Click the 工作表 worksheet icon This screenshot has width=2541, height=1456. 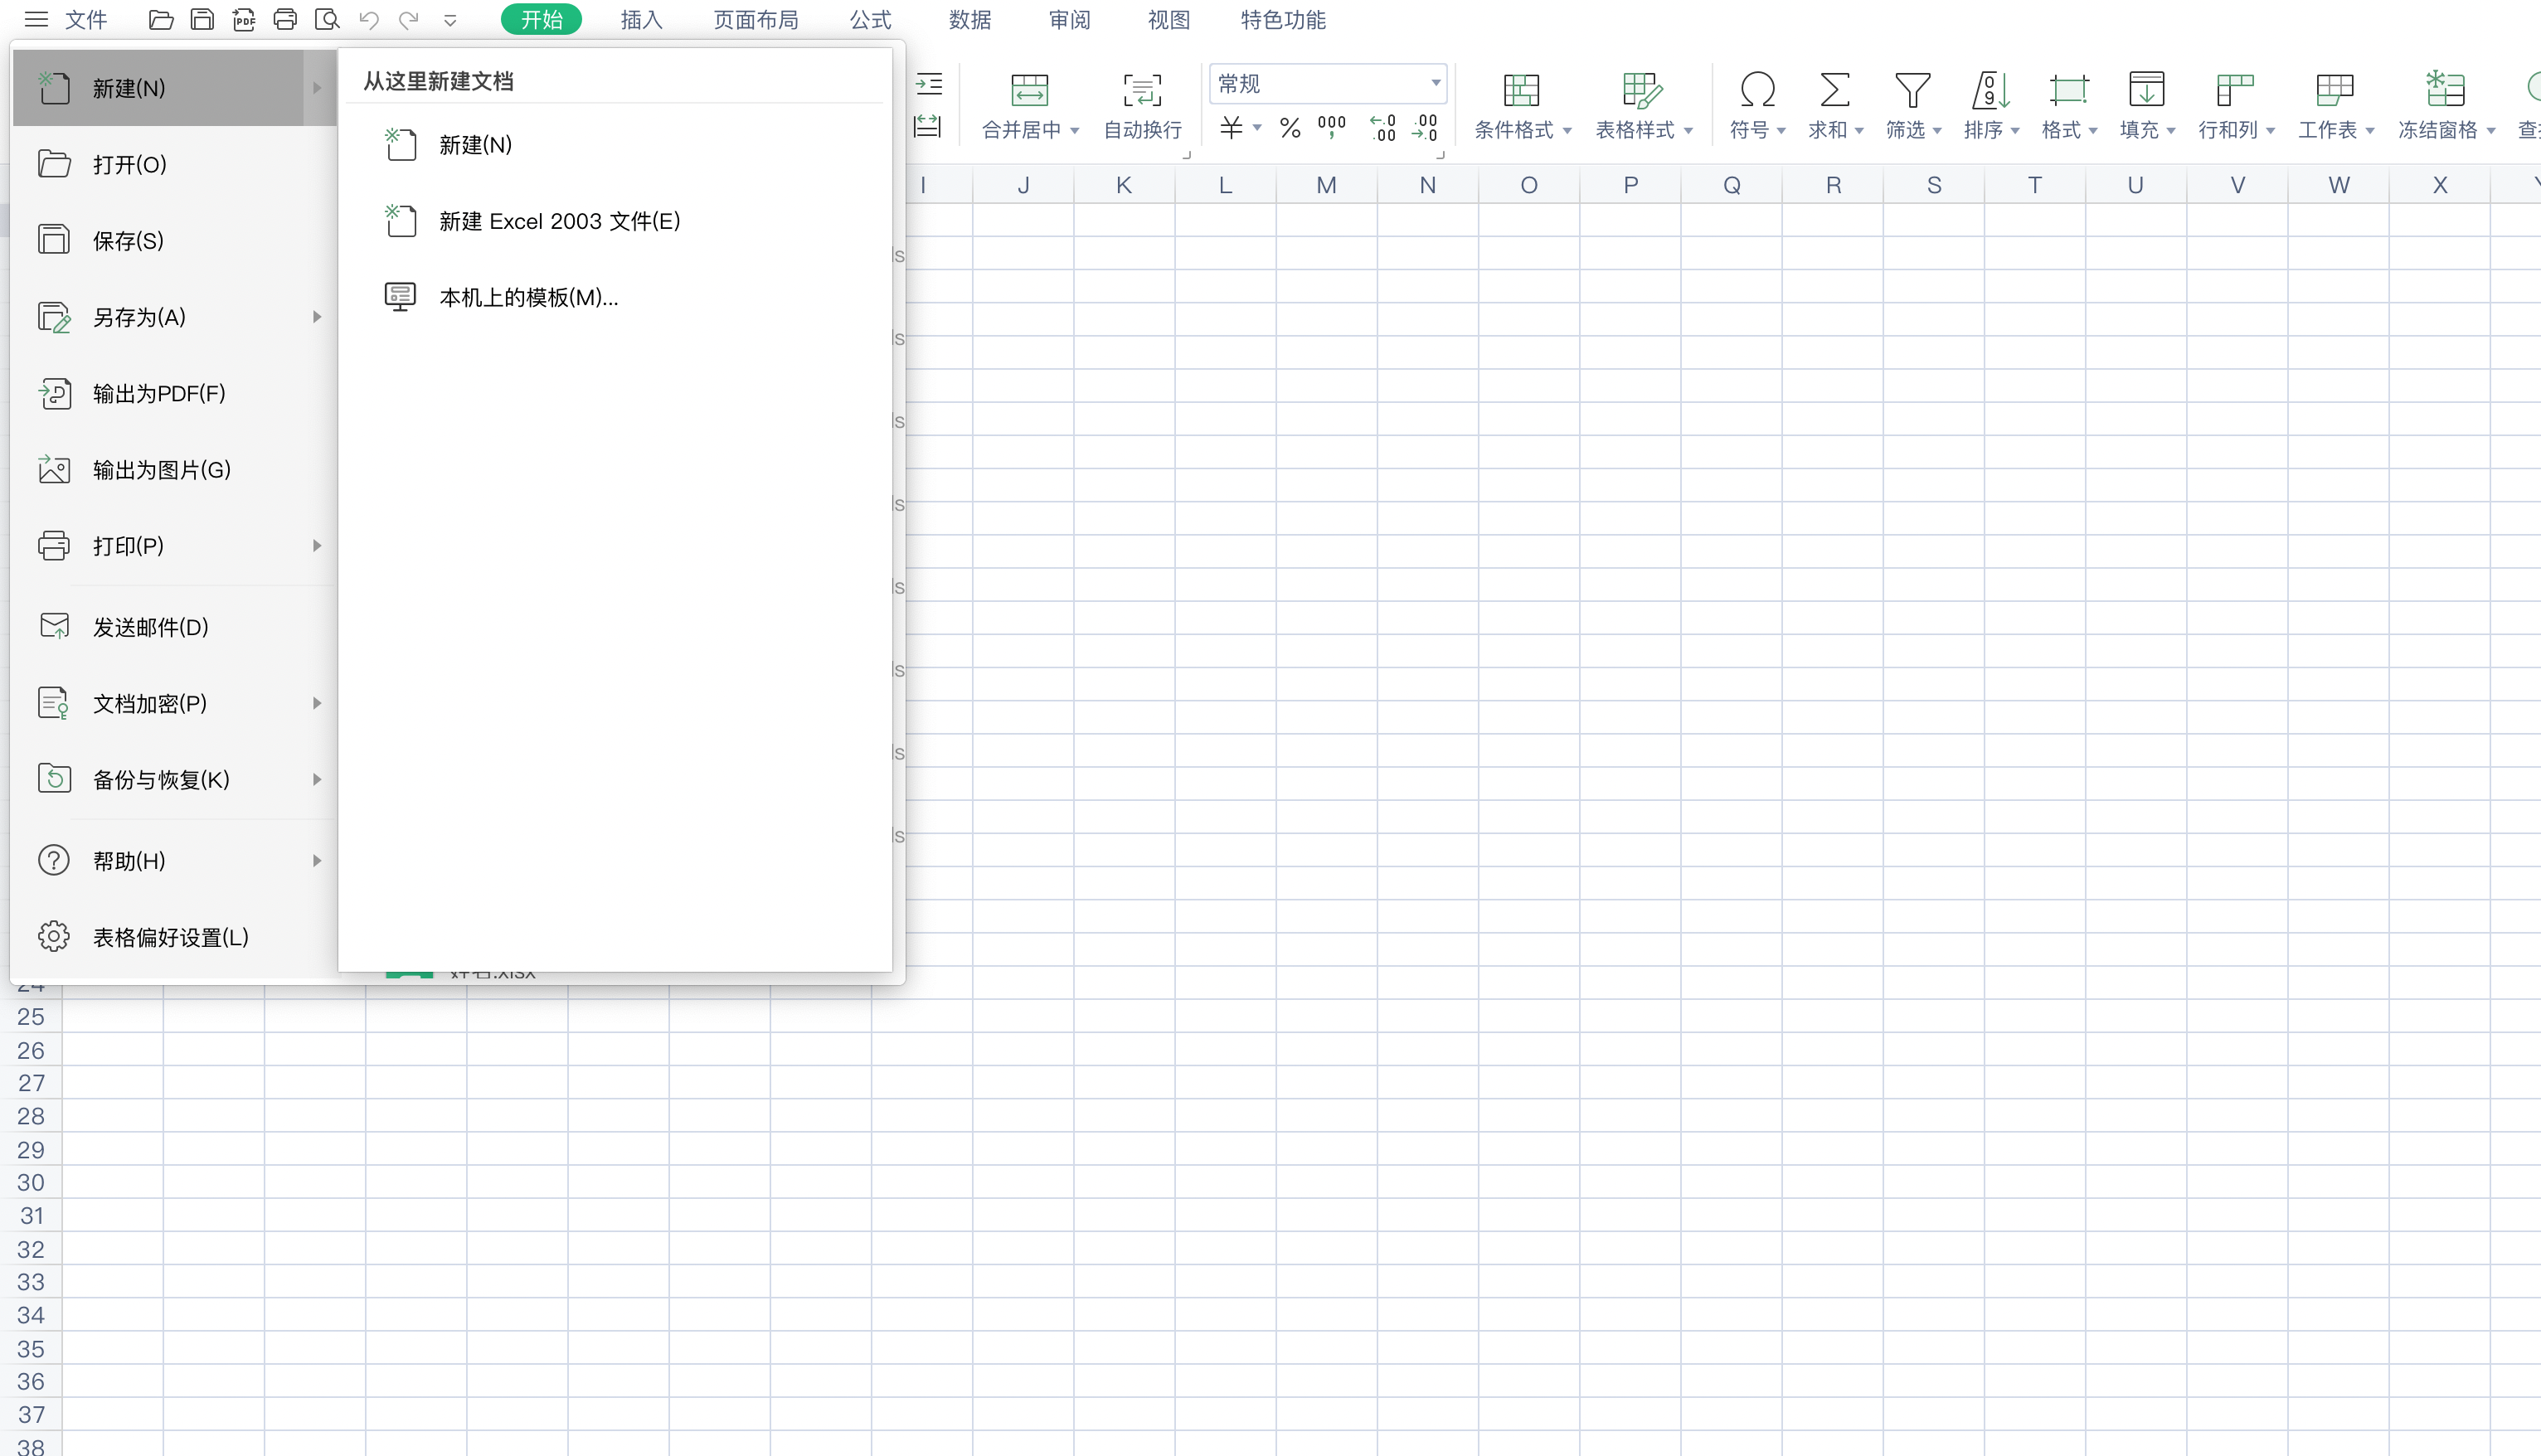point(2335,90)
